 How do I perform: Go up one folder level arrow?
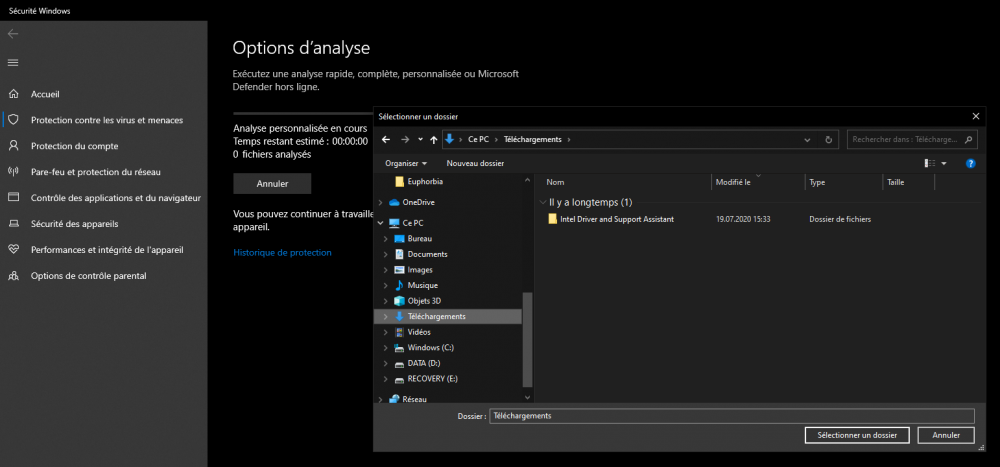[x=432, y=140]
